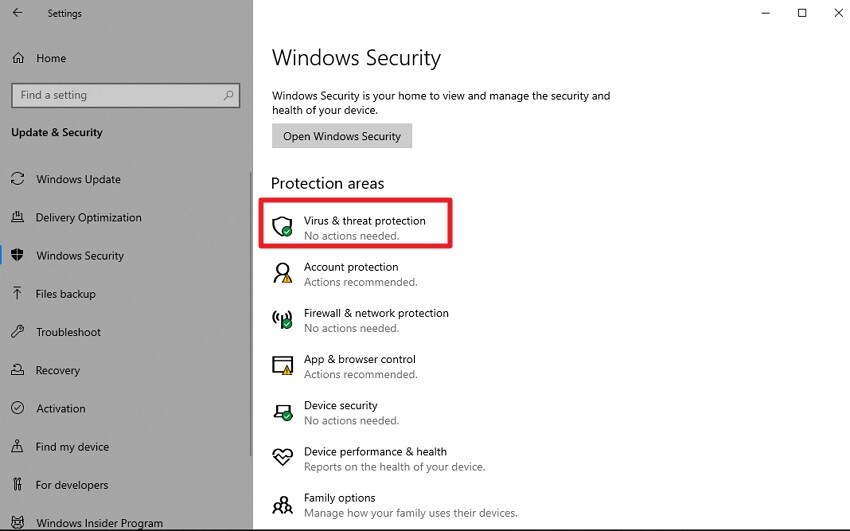Screen dimensions: 850x531
Task: Open Virus & threat protection
Action: 355,223
